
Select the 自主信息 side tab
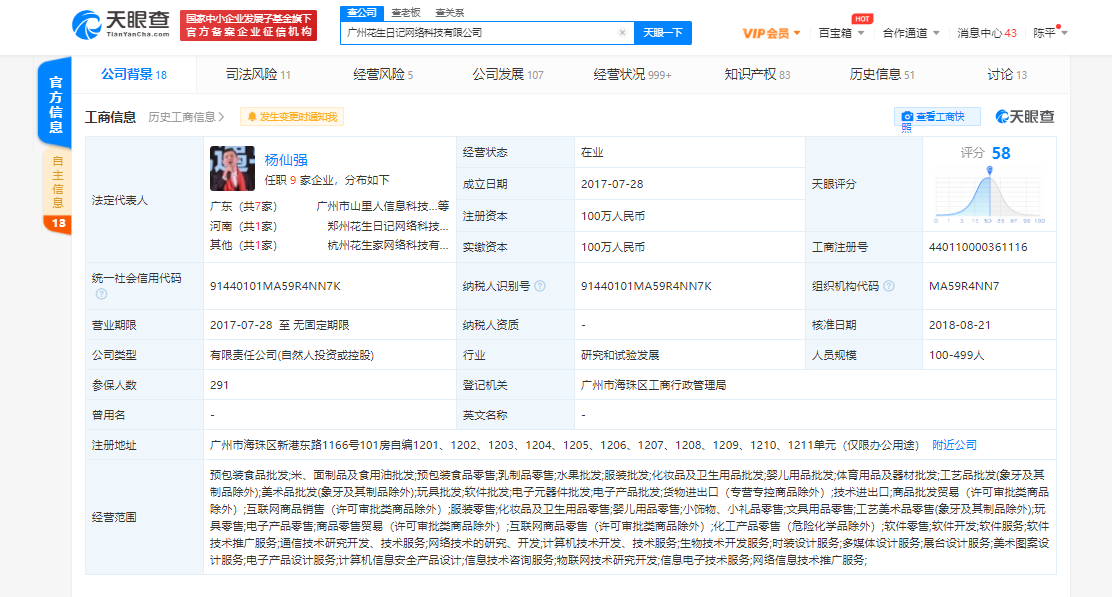[x=57, y=189]
